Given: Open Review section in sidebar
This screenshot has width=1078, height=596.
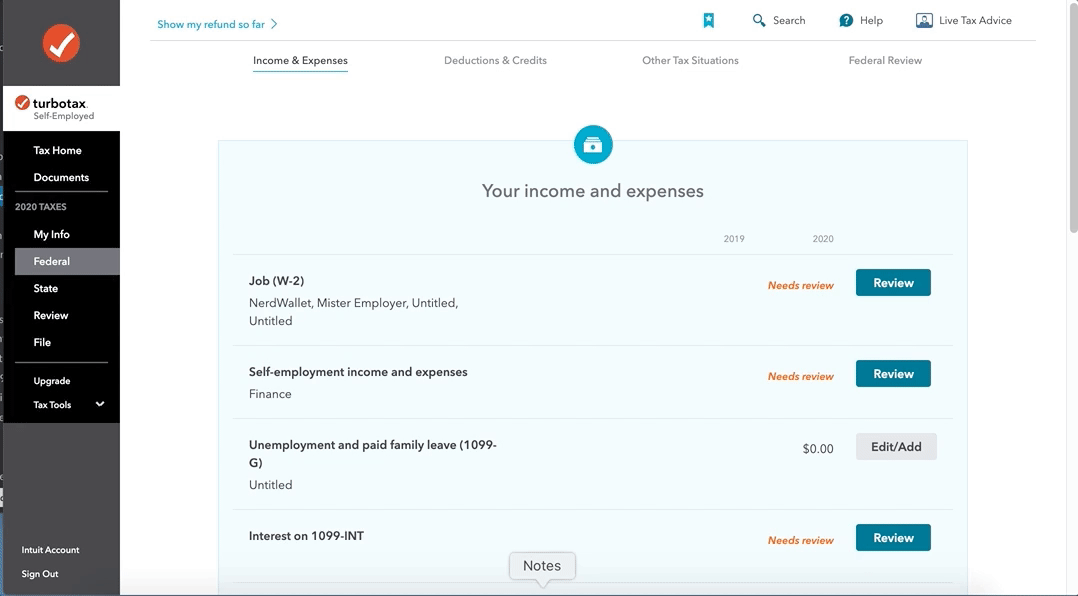Looking at the screenshot, I should (51, 316).
